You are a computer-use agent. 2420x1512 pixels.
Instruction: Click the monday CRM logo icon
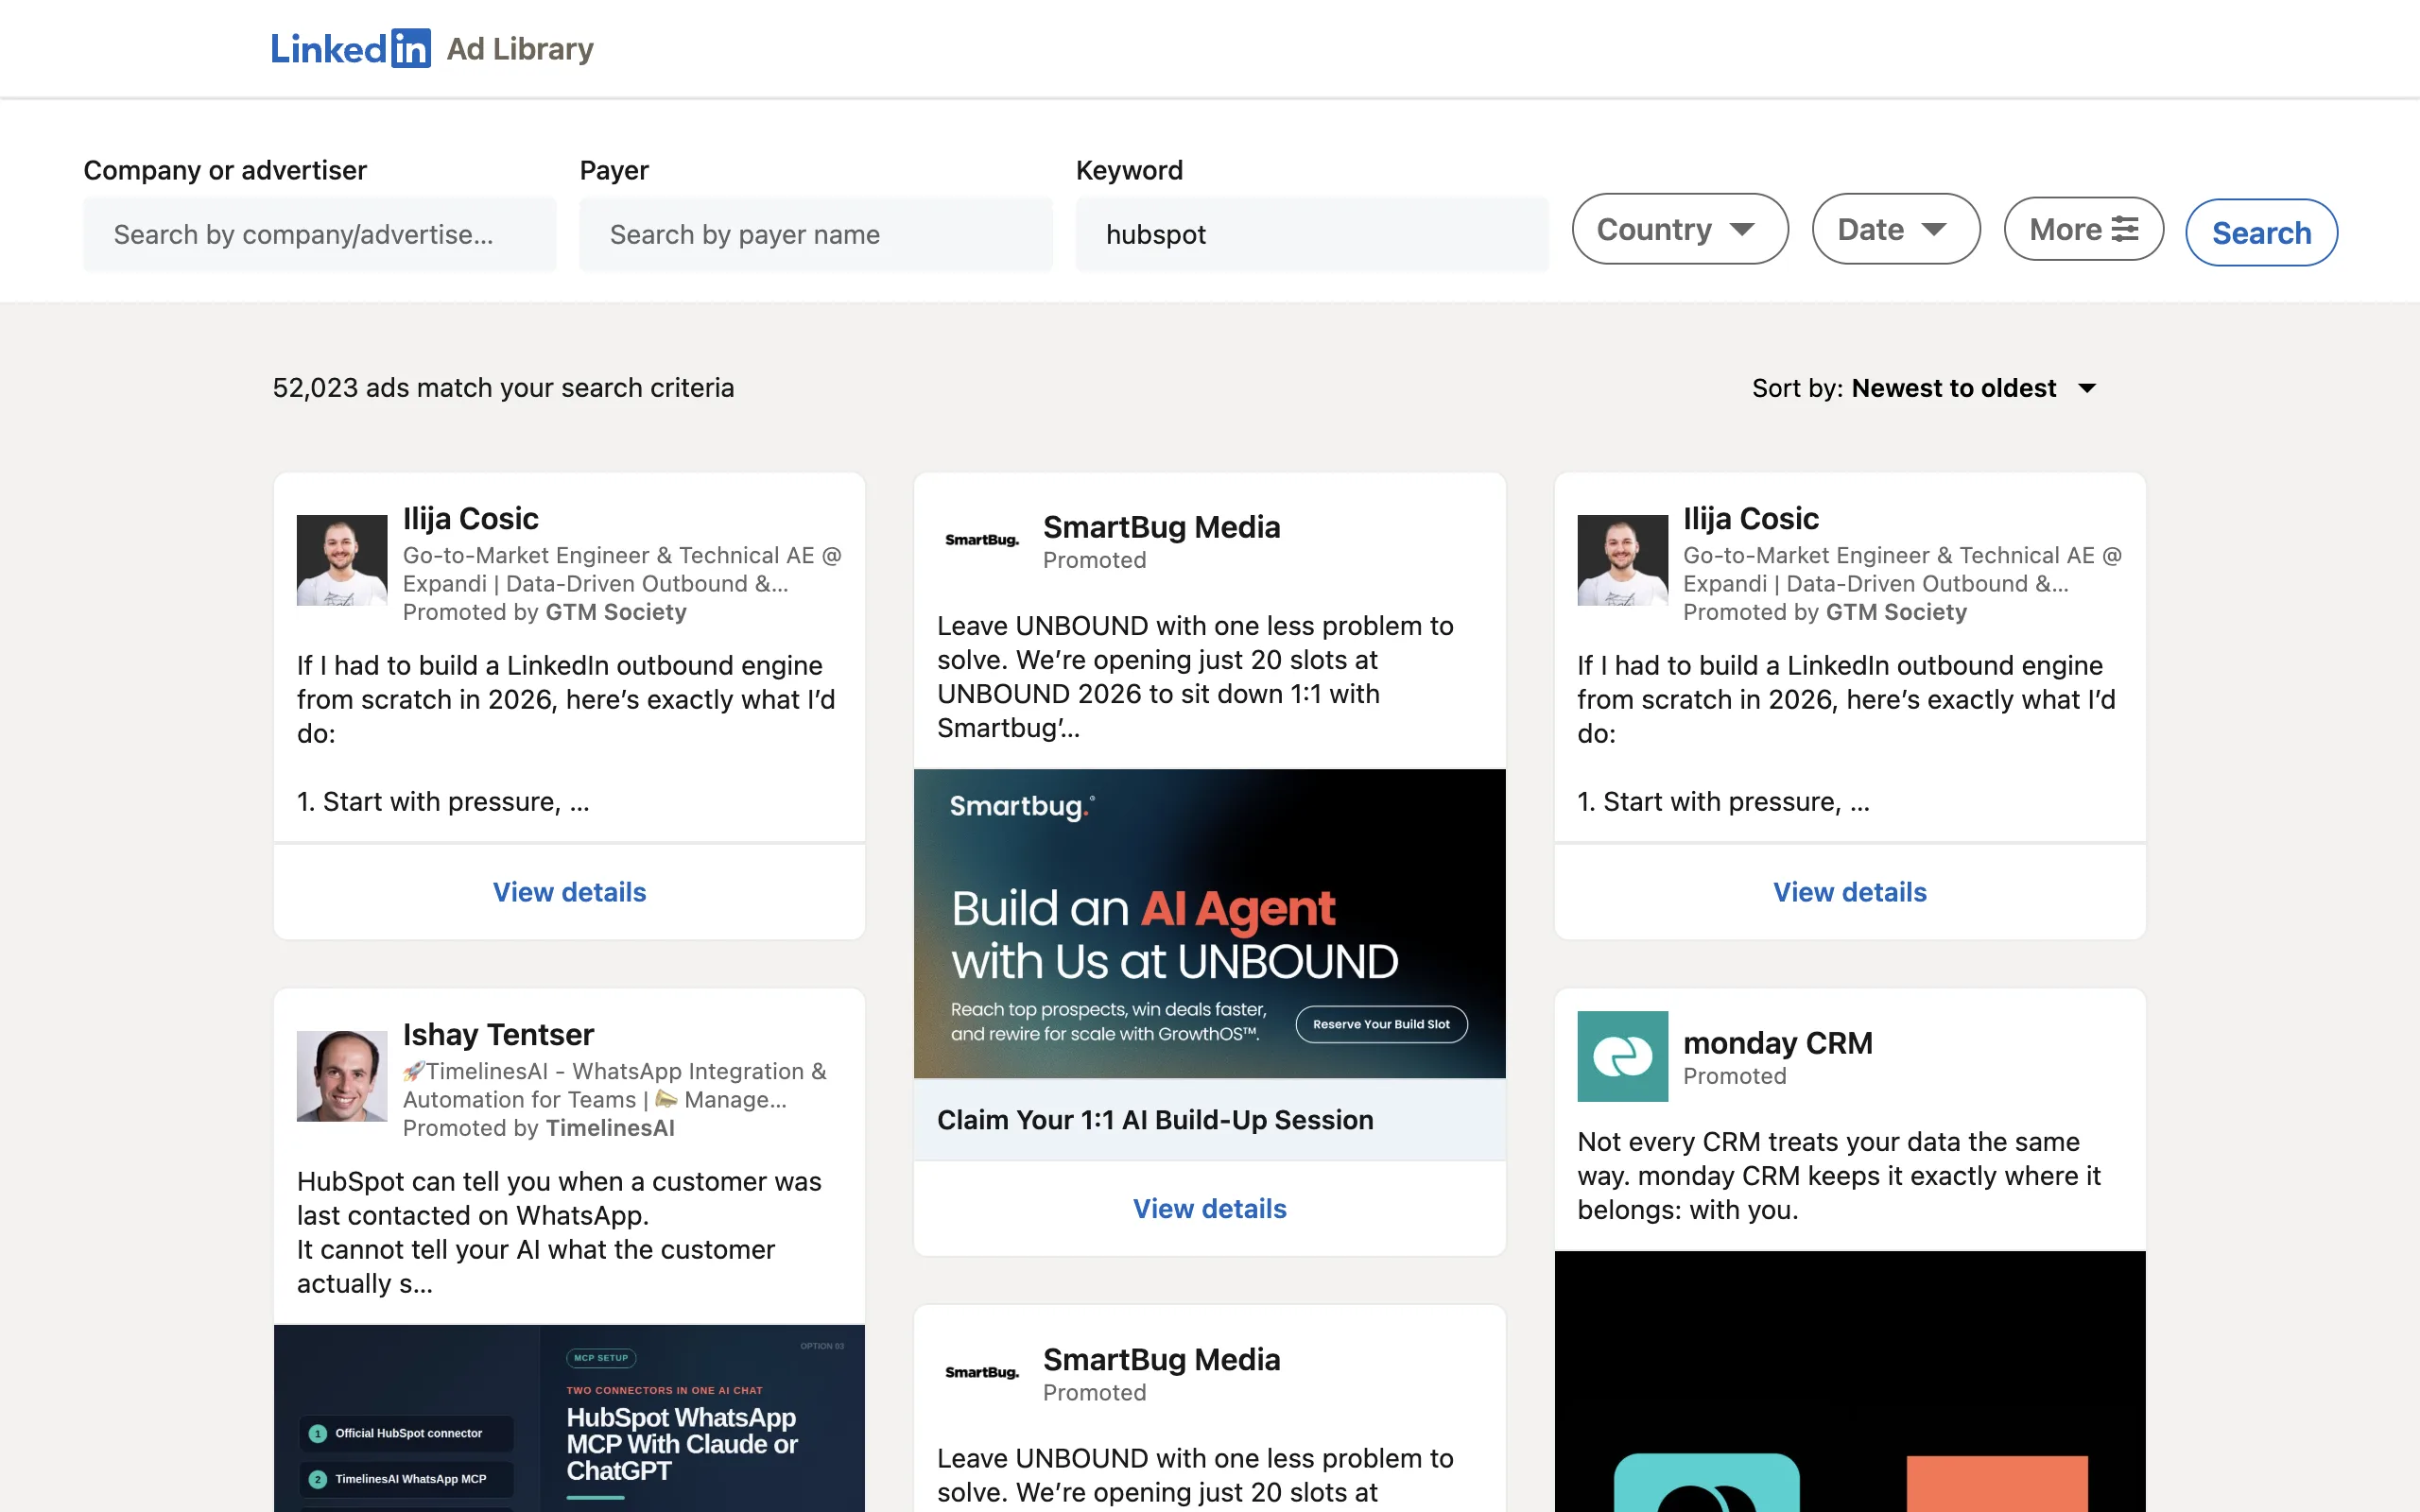click(1622, 1056)
